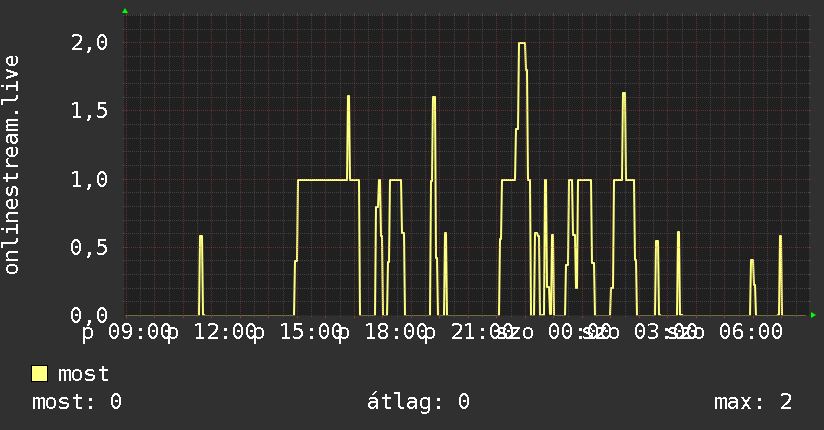This screenshot has width=824, height=430.
Task: Click the 'max: 2' statistic
Action: coord(753,402)
